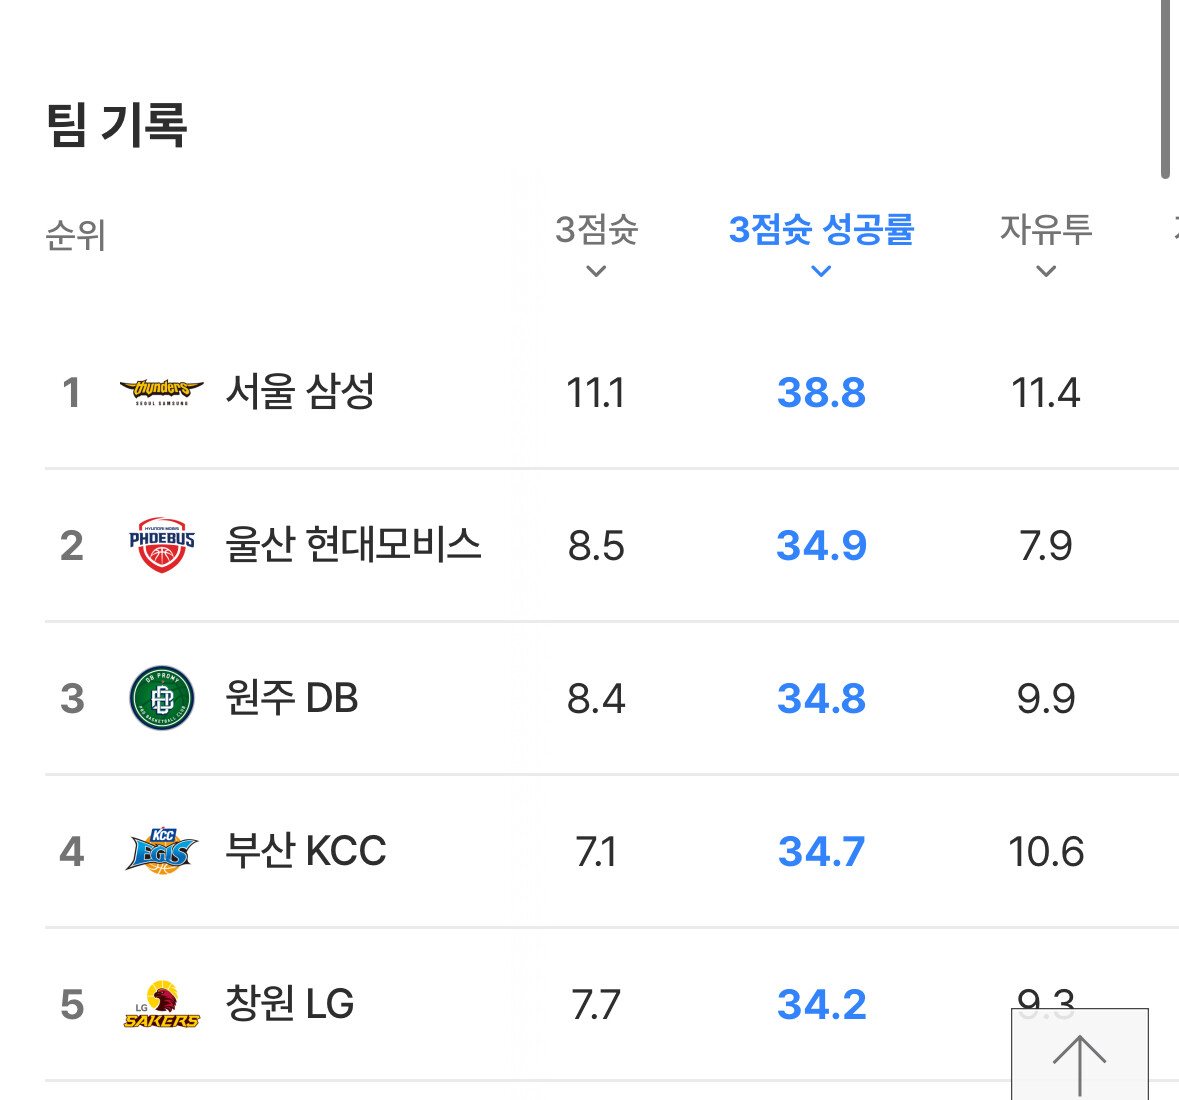Open the 원주 DB team link
Image resolution: width=1179 pixels, height=1100 pixels.
292,698
